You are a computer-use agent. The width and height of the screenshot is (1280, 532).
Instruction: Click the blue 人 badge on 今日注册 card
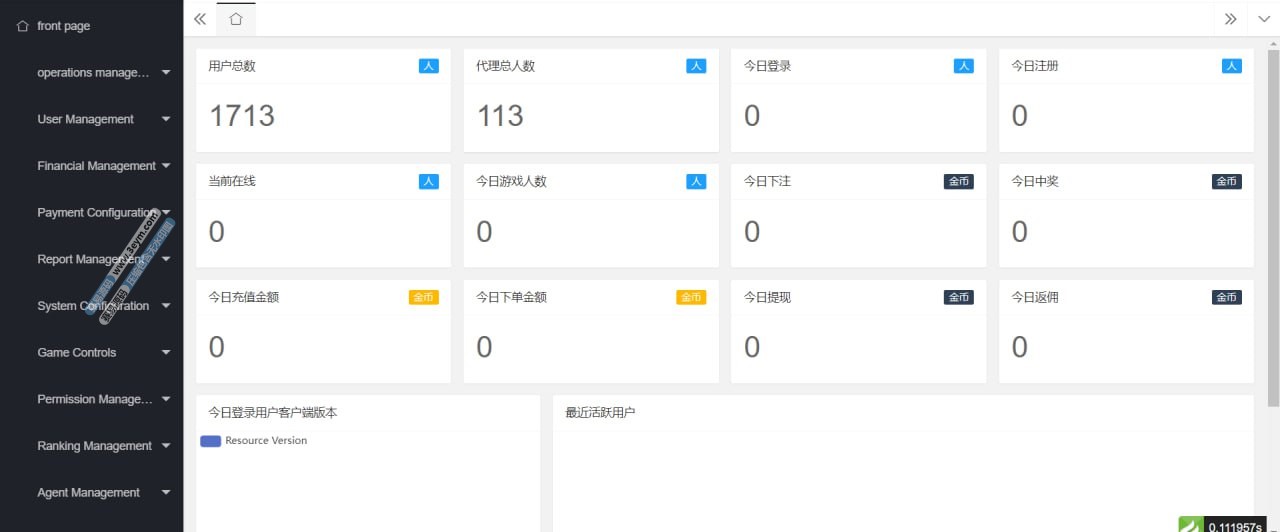click(x=1231, y=66)
